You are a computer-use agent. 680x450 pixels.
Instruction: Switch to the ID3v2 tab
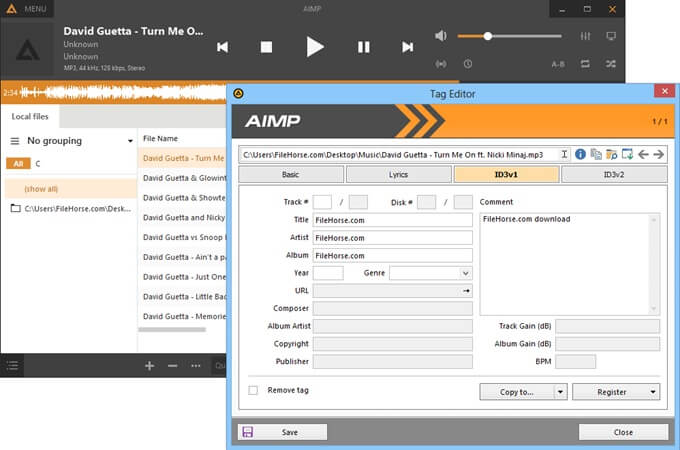tap(614, 174)
